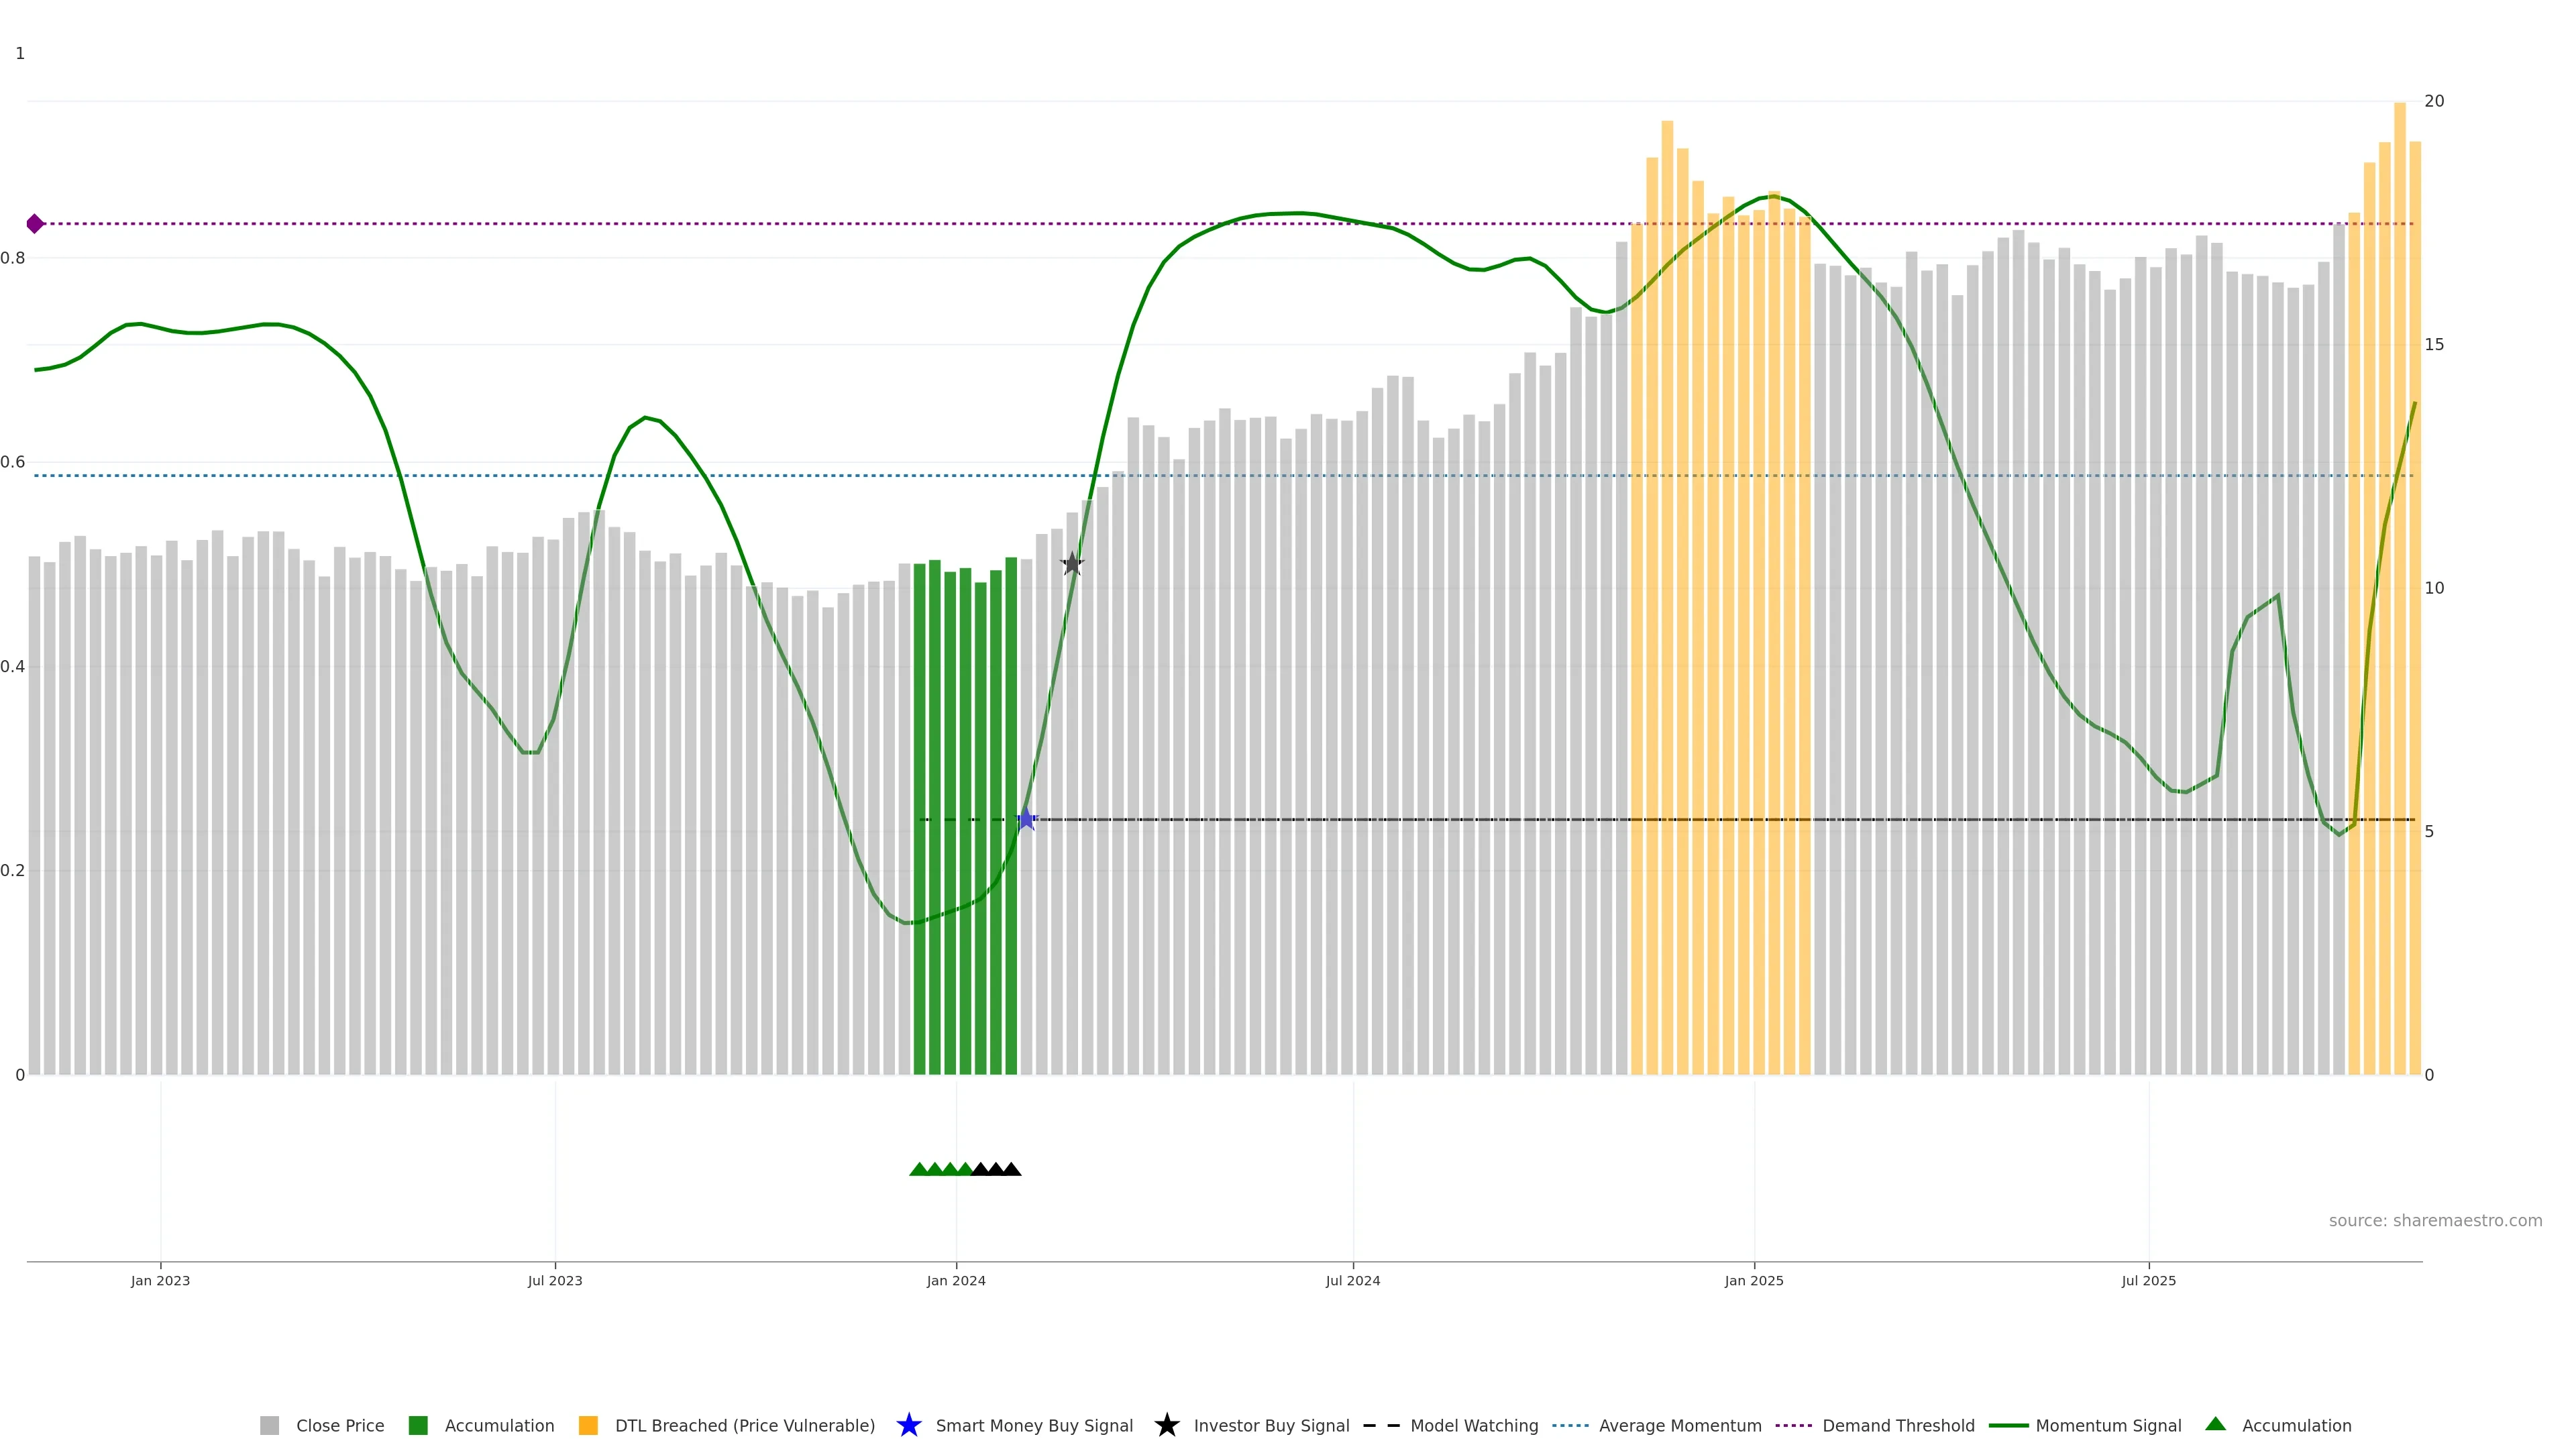This screenshot has height=1449, width=2576.
Task: Click the green triangle icon in legend
Action: 2215,1424
